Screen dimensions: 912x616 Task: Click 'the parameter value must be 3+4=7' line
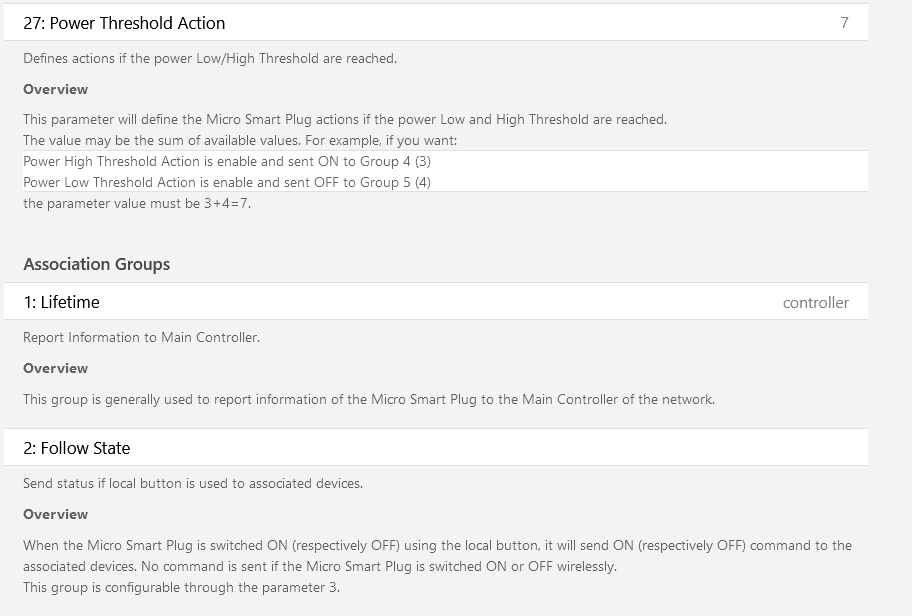(137, 204)
